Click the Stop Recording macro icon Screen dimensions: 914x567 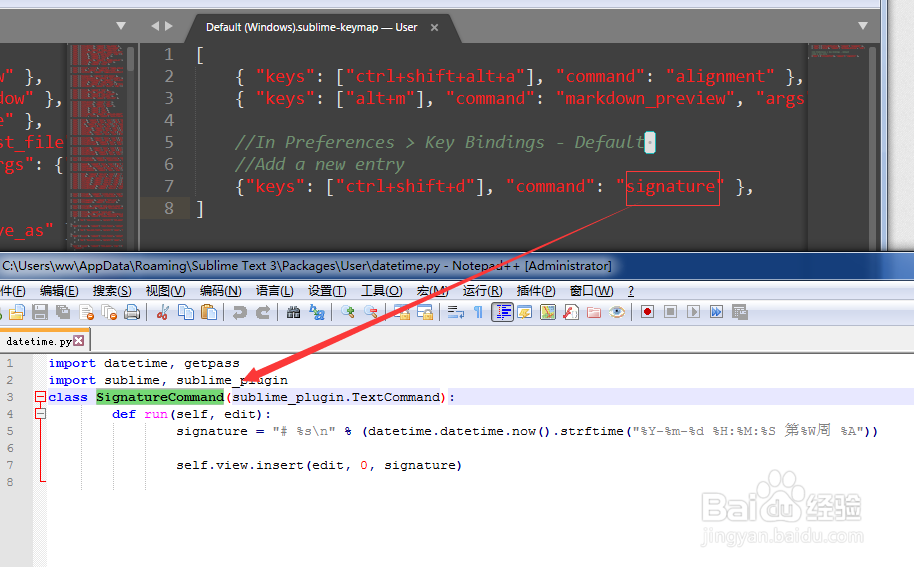(x=670, y=312)
